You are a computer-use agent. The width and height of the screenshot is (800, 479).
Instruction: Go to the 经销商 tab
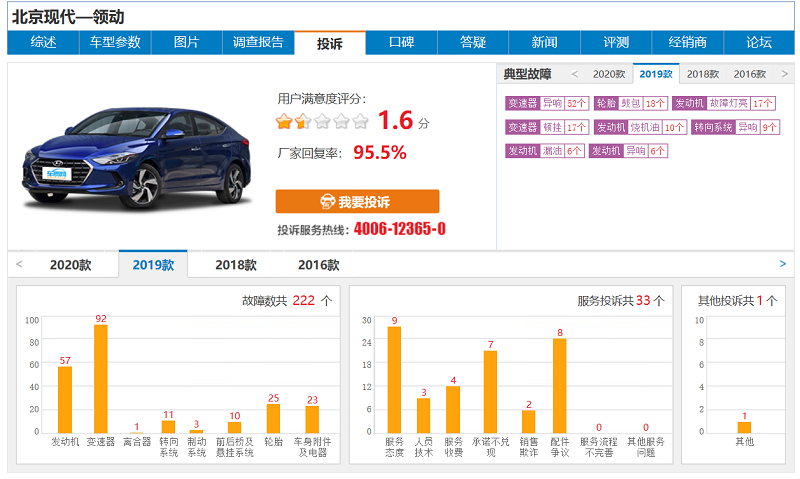[688, 42]
